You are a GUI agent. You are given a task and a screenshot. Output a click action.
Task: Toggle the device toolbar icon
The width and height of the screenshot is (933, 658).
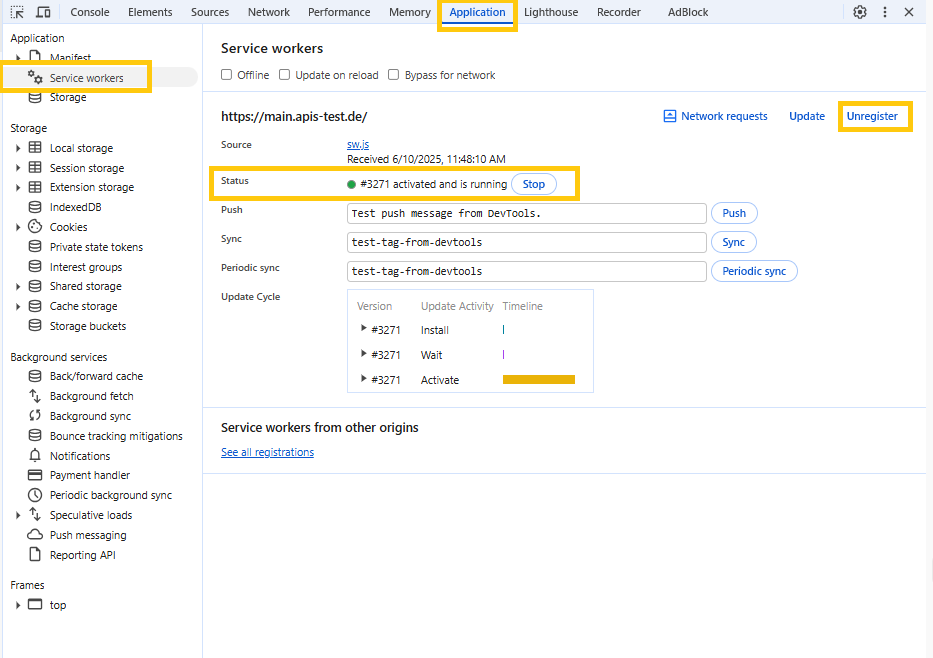point(43,12)
